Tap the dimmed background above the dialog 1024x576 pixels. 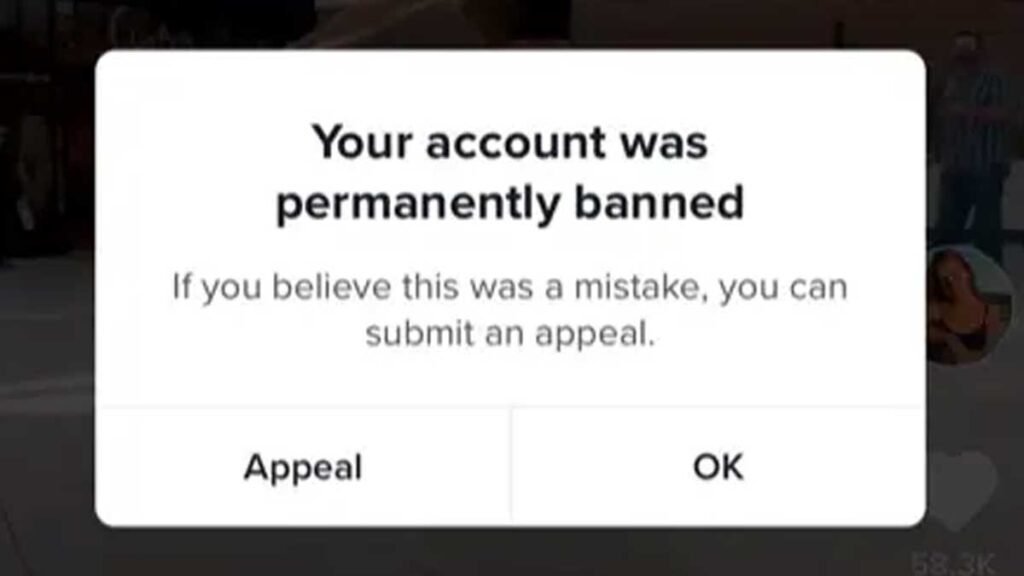click(x=509, y=24)
